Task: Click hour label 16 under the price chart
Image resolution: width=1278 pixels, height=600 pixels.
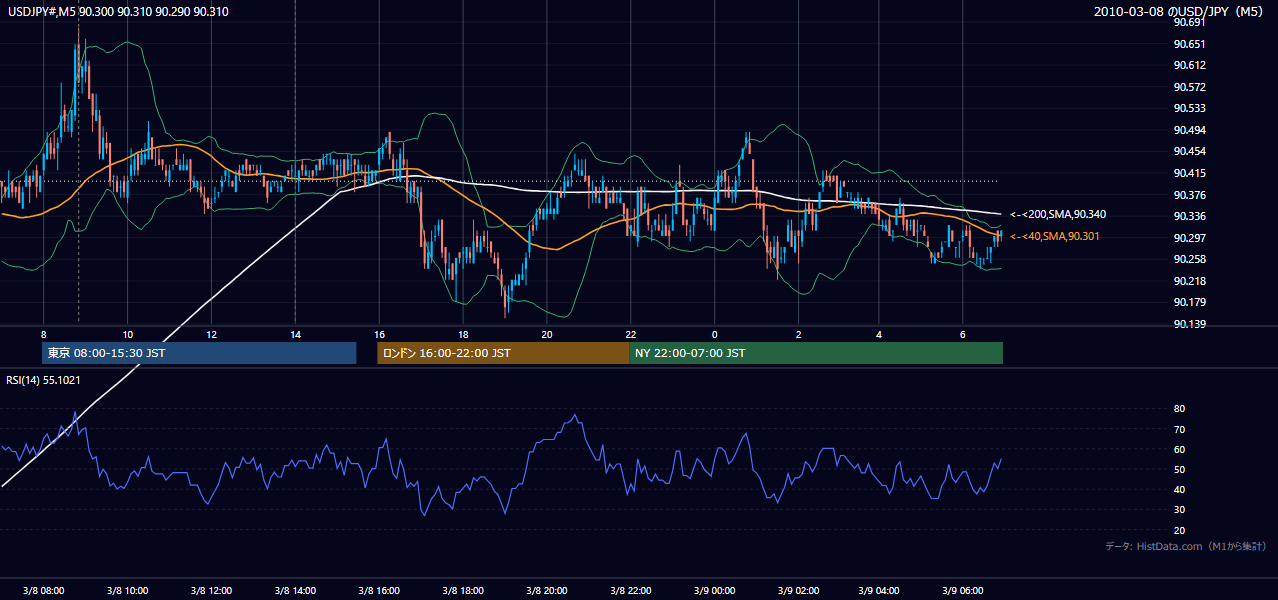Action: click(379, 334)
